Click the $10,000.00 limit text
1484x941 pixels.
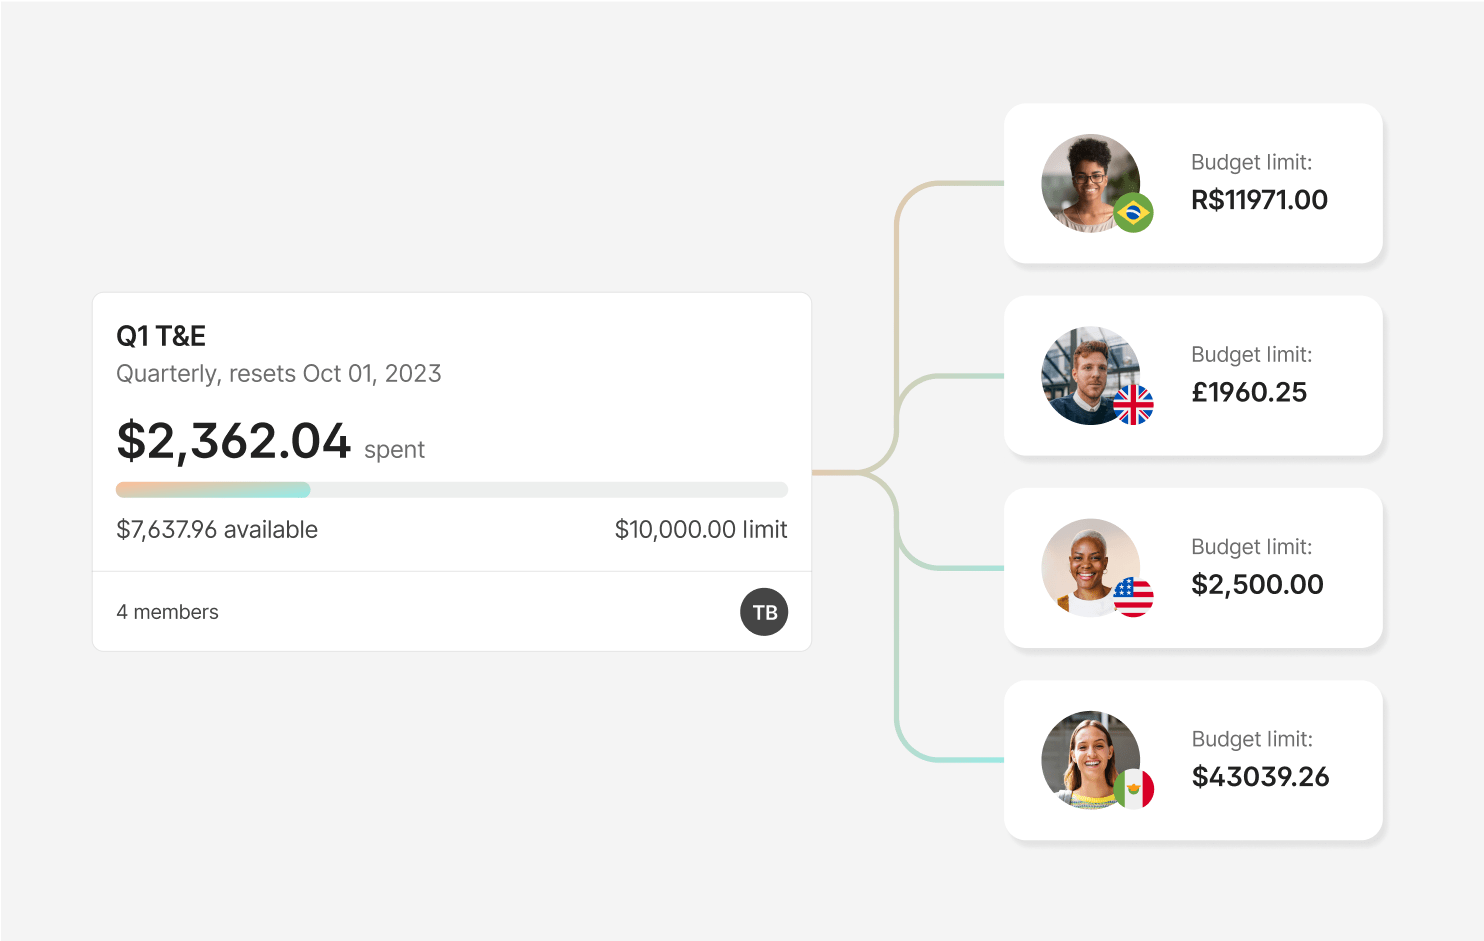[x=701, y=529]
